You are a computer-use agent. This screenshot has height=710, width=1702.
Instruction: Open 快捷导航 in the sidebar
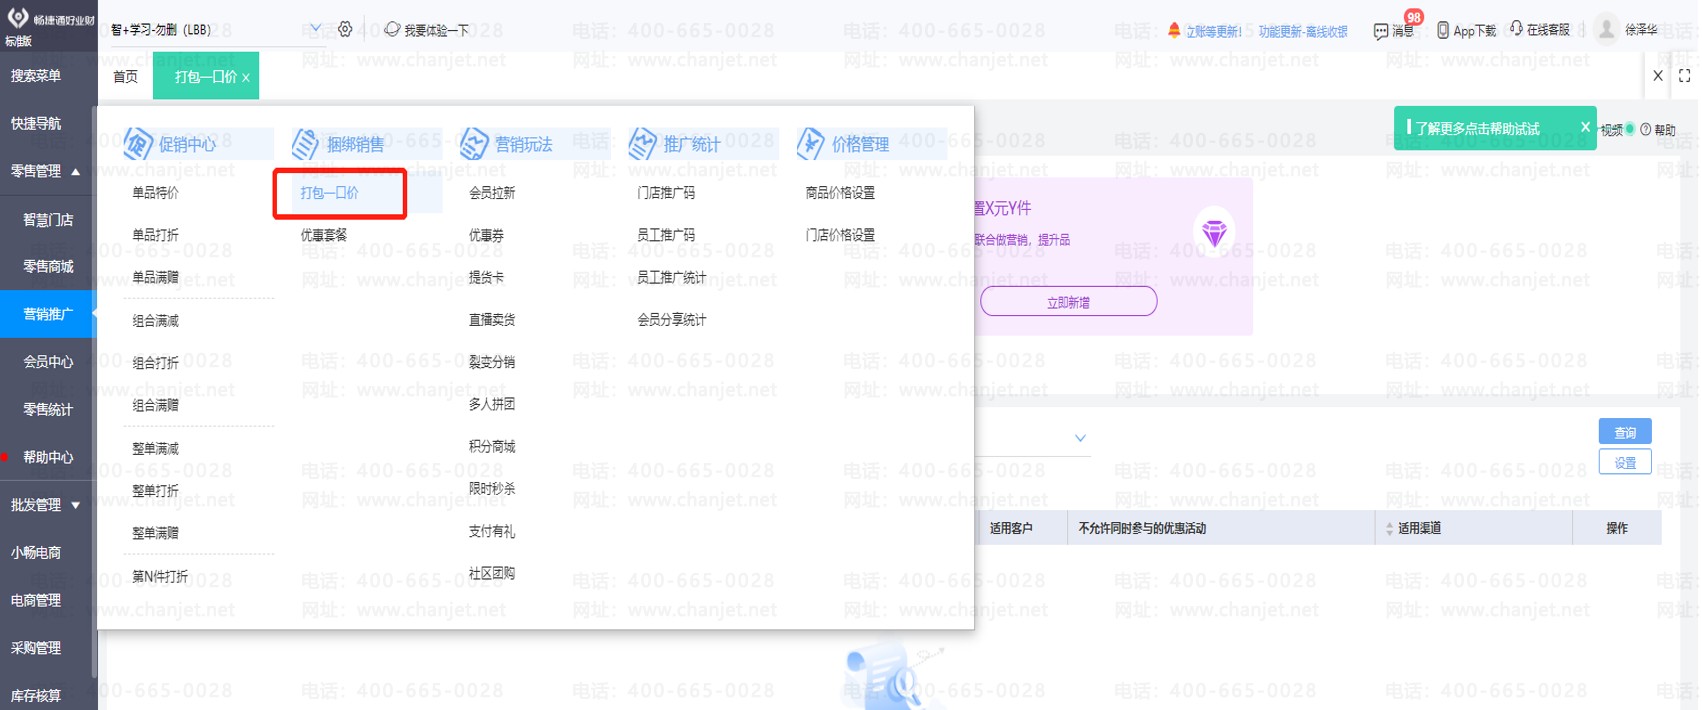pyautogui.click(x=36, y=124)
